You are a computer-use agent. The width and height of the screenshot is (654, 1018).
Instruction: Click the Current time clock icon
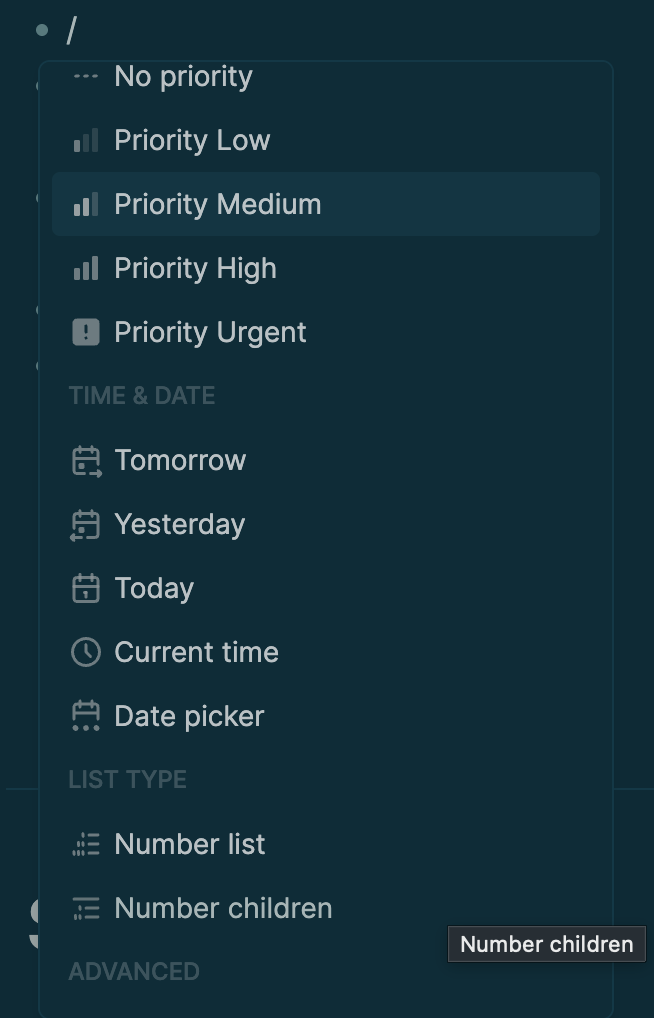86,652
